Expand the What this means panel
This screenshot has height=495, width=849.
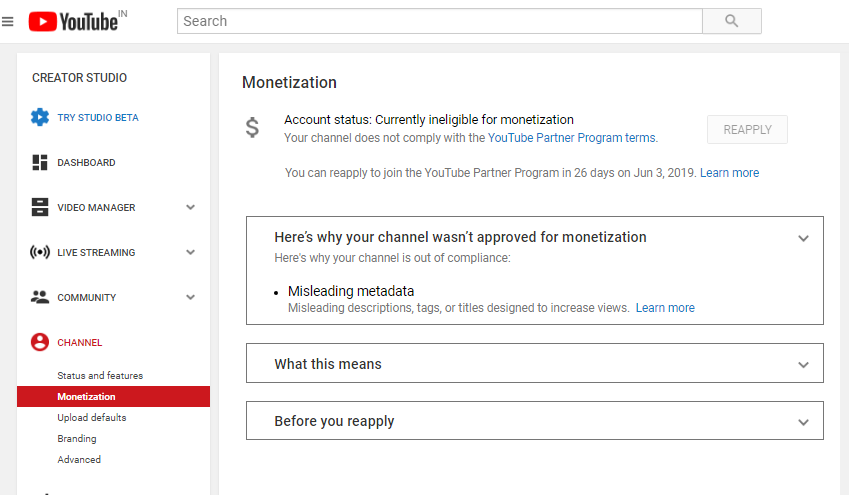coord(804,365)
